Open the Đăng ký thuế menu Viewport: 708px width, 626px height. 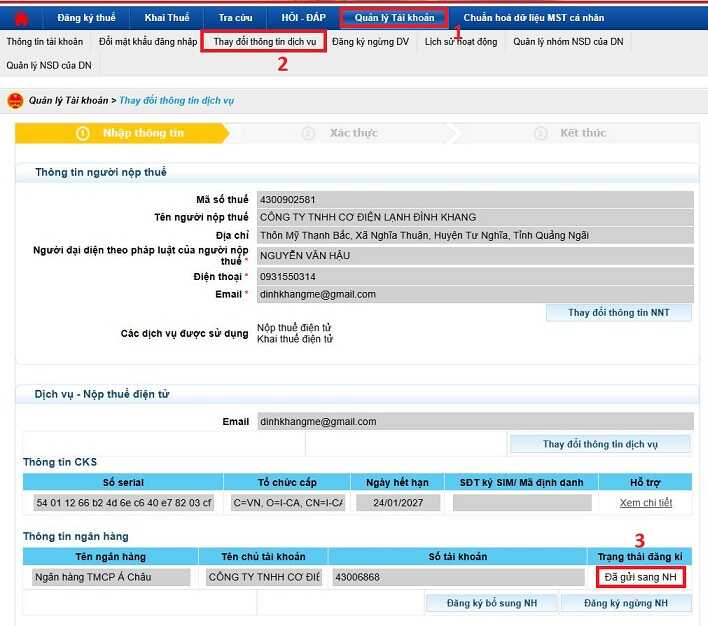tap(86, 18)
